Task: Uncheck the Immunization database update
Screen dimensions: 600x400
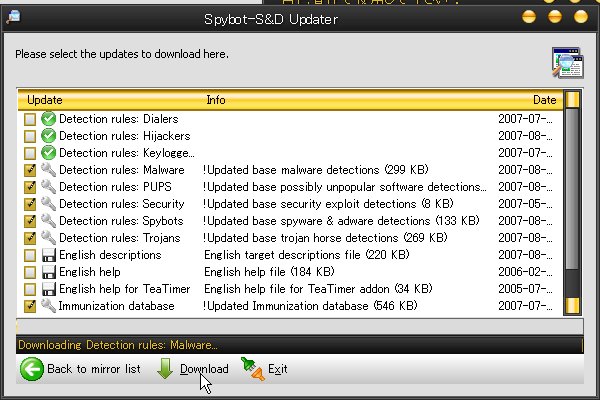Action: 30,306
